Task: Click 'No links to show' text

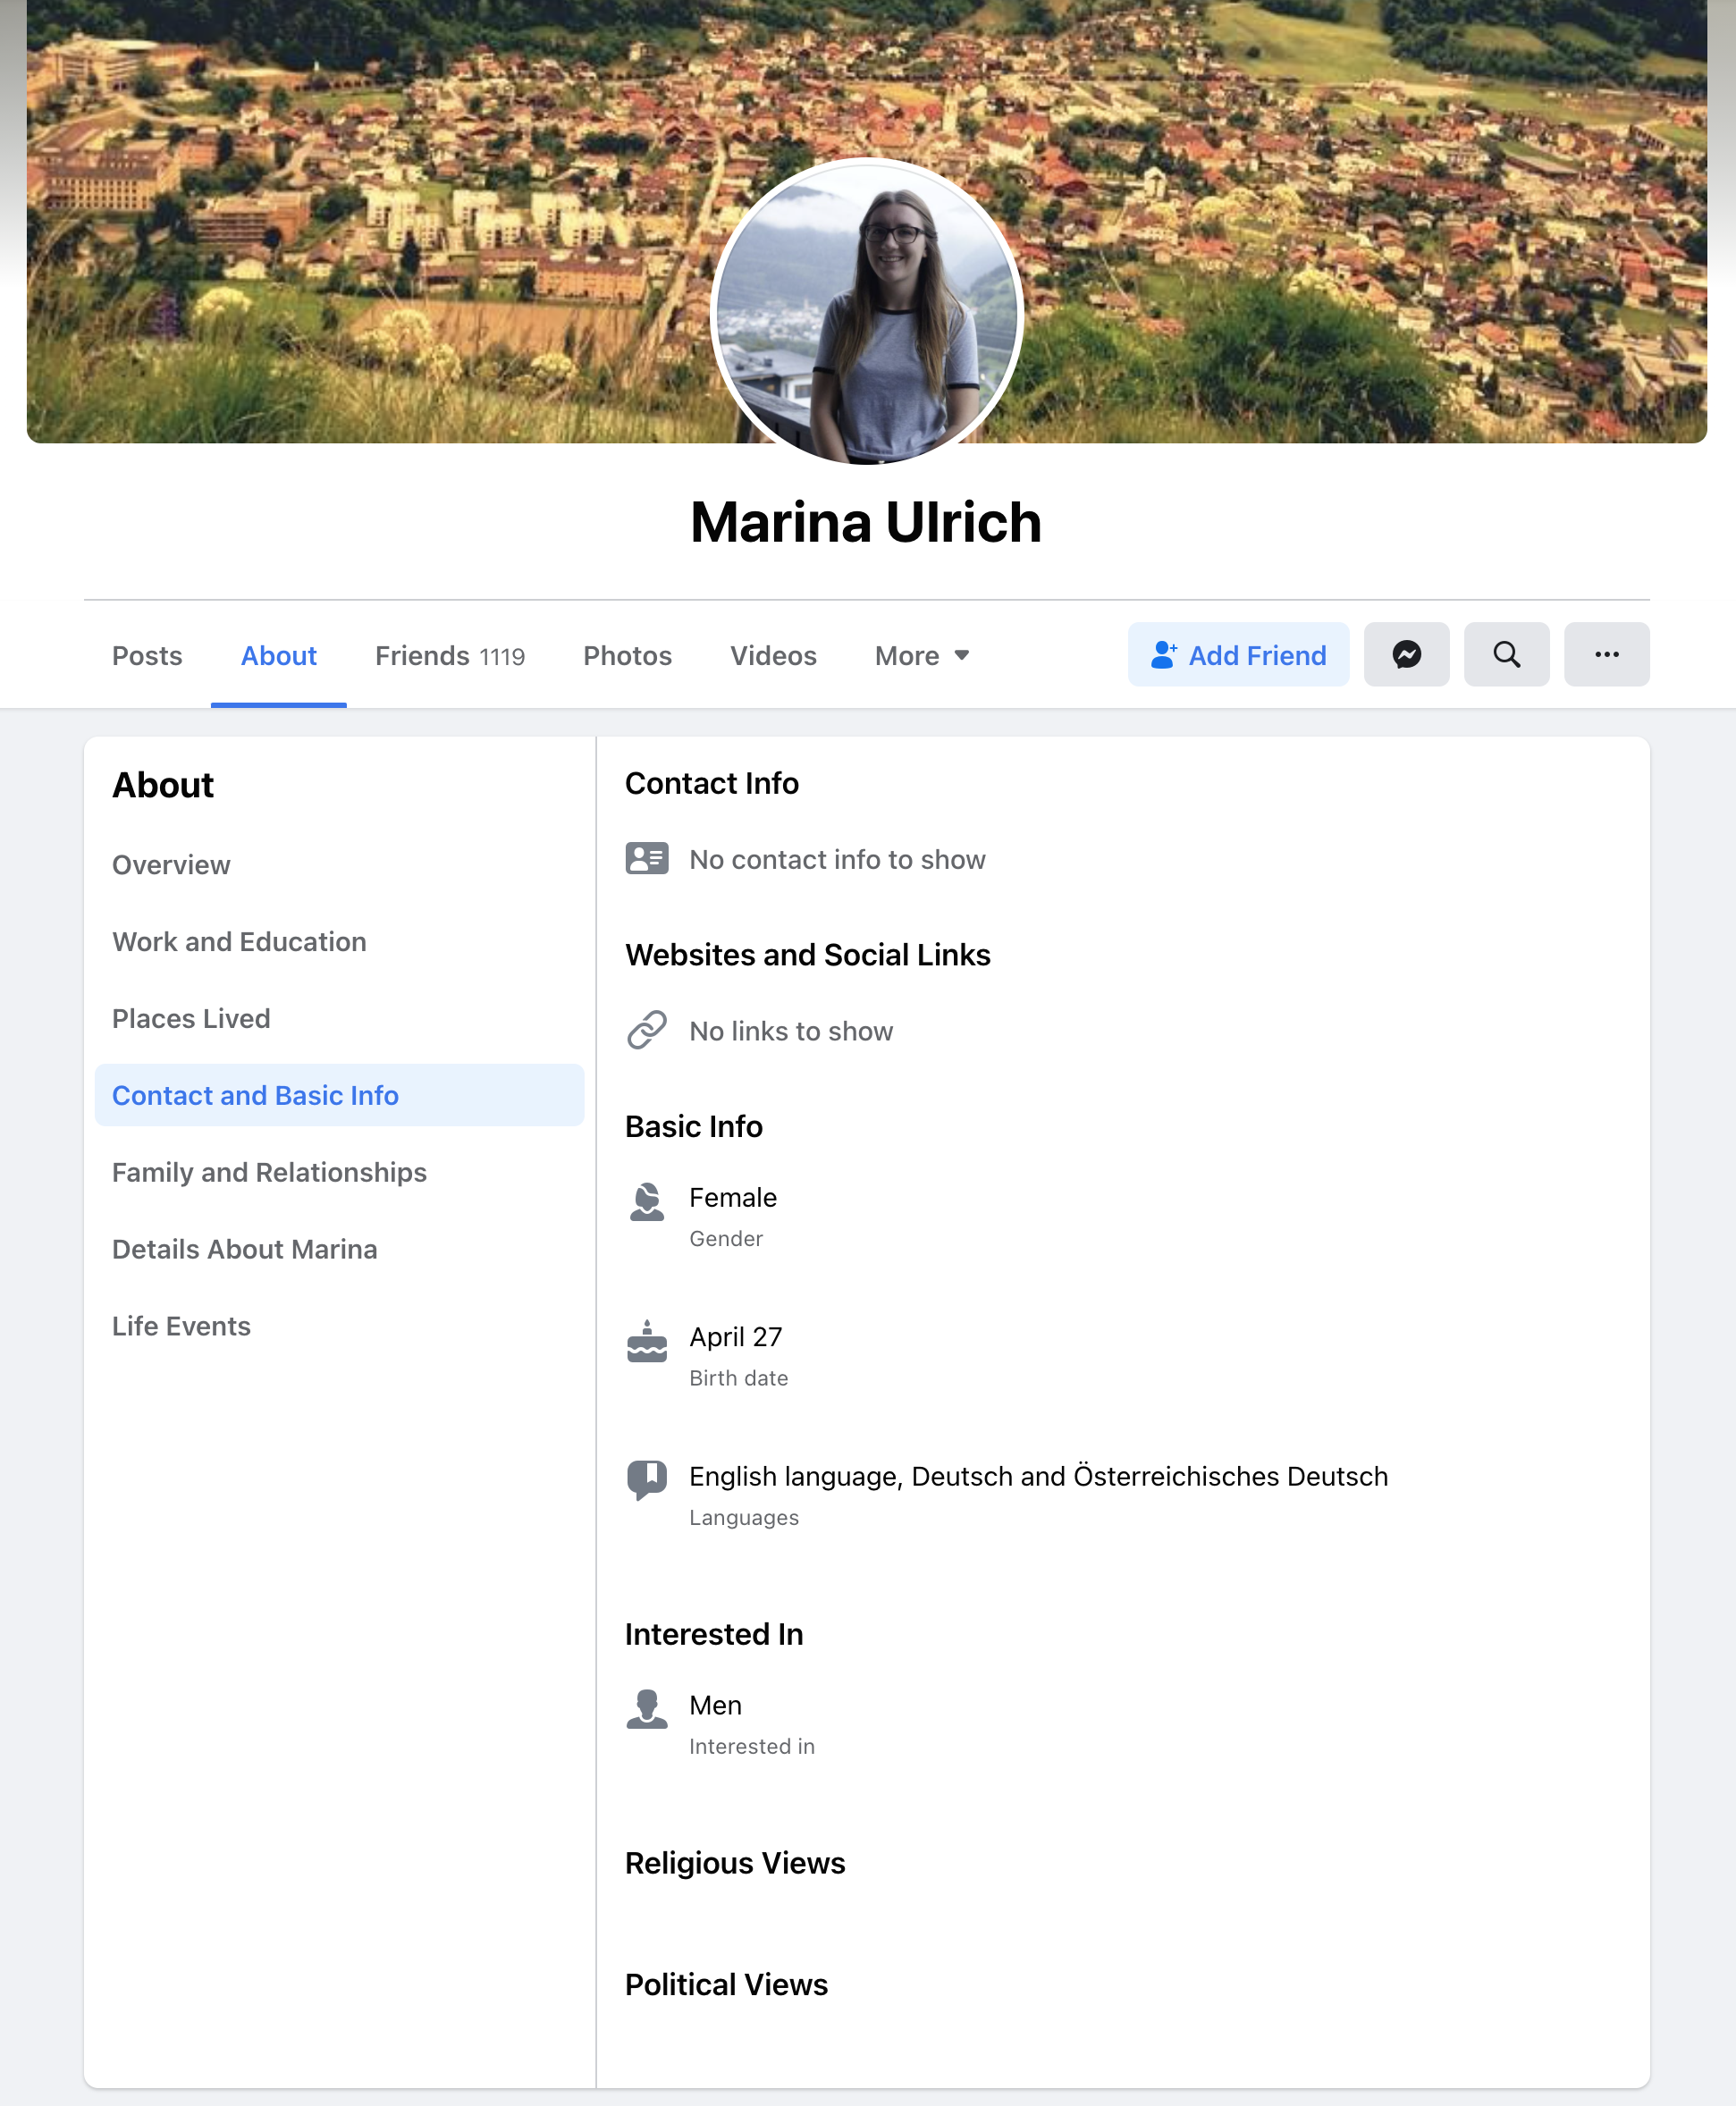Action: click(x=791, y=1031)
